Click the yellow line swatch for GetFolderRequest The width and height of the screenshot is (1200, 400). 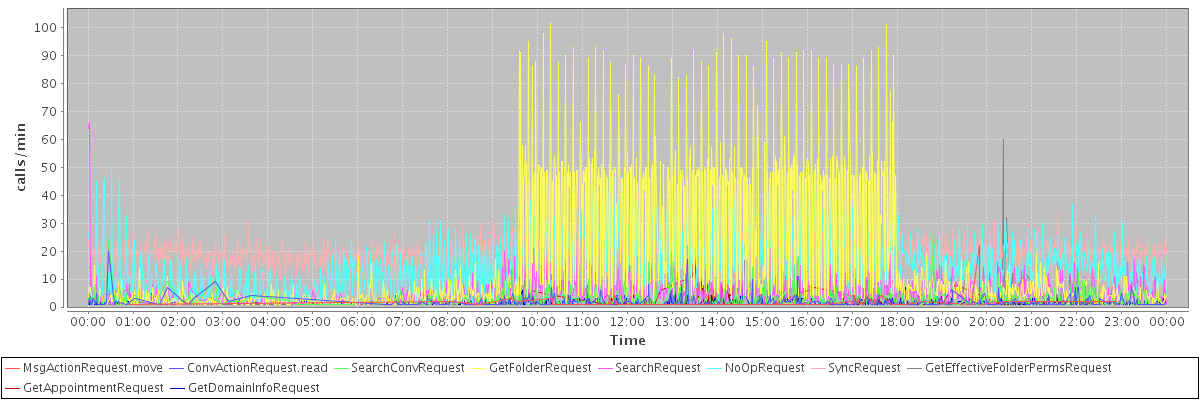[x=478, y=368]
